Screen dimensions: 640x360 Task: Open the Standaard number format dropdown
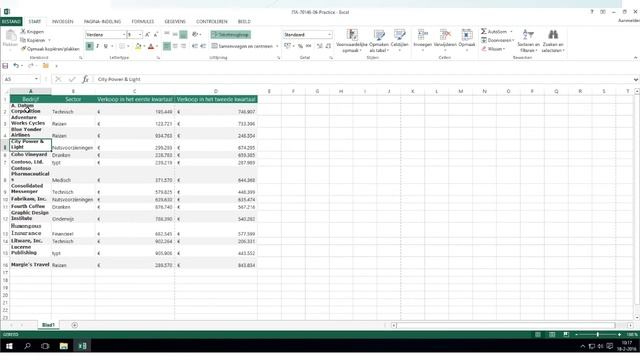tap(329, 35)
